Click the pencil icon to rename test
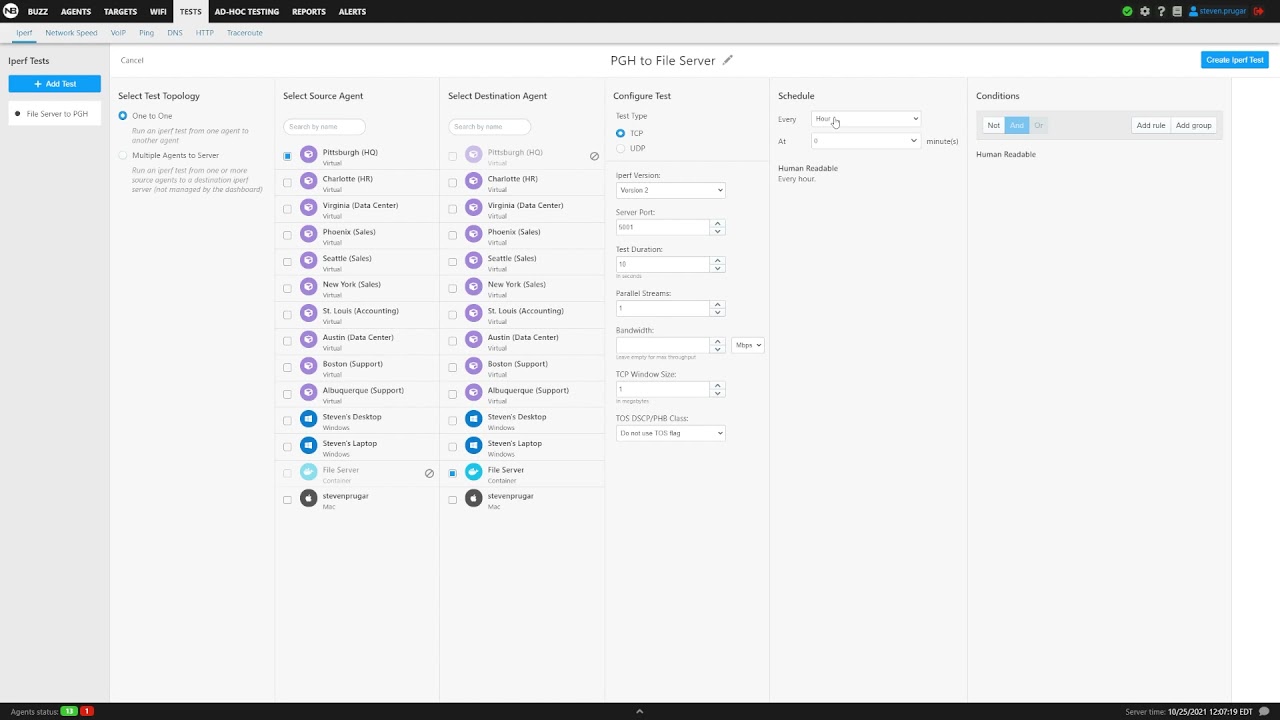The height and width of the screenshot is (720, 1280). [x=728, y=60]
